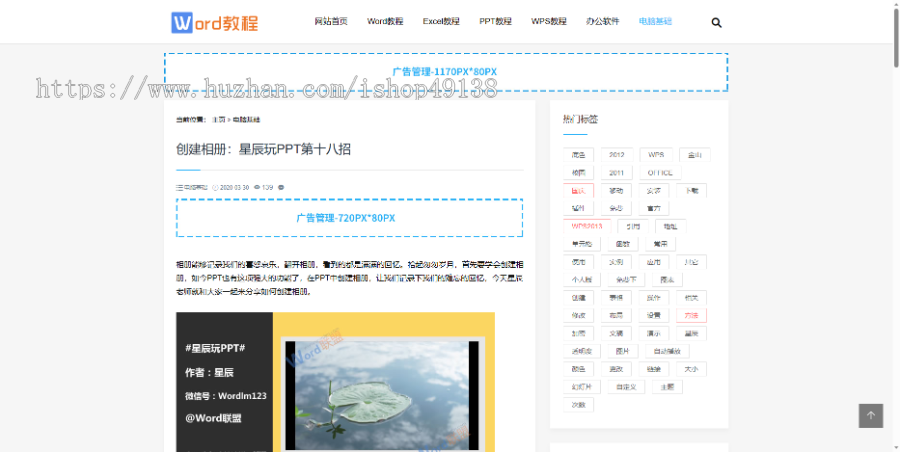Click the 官方 tag
Viewport: 900px width, 452px height.
(653, 208)
